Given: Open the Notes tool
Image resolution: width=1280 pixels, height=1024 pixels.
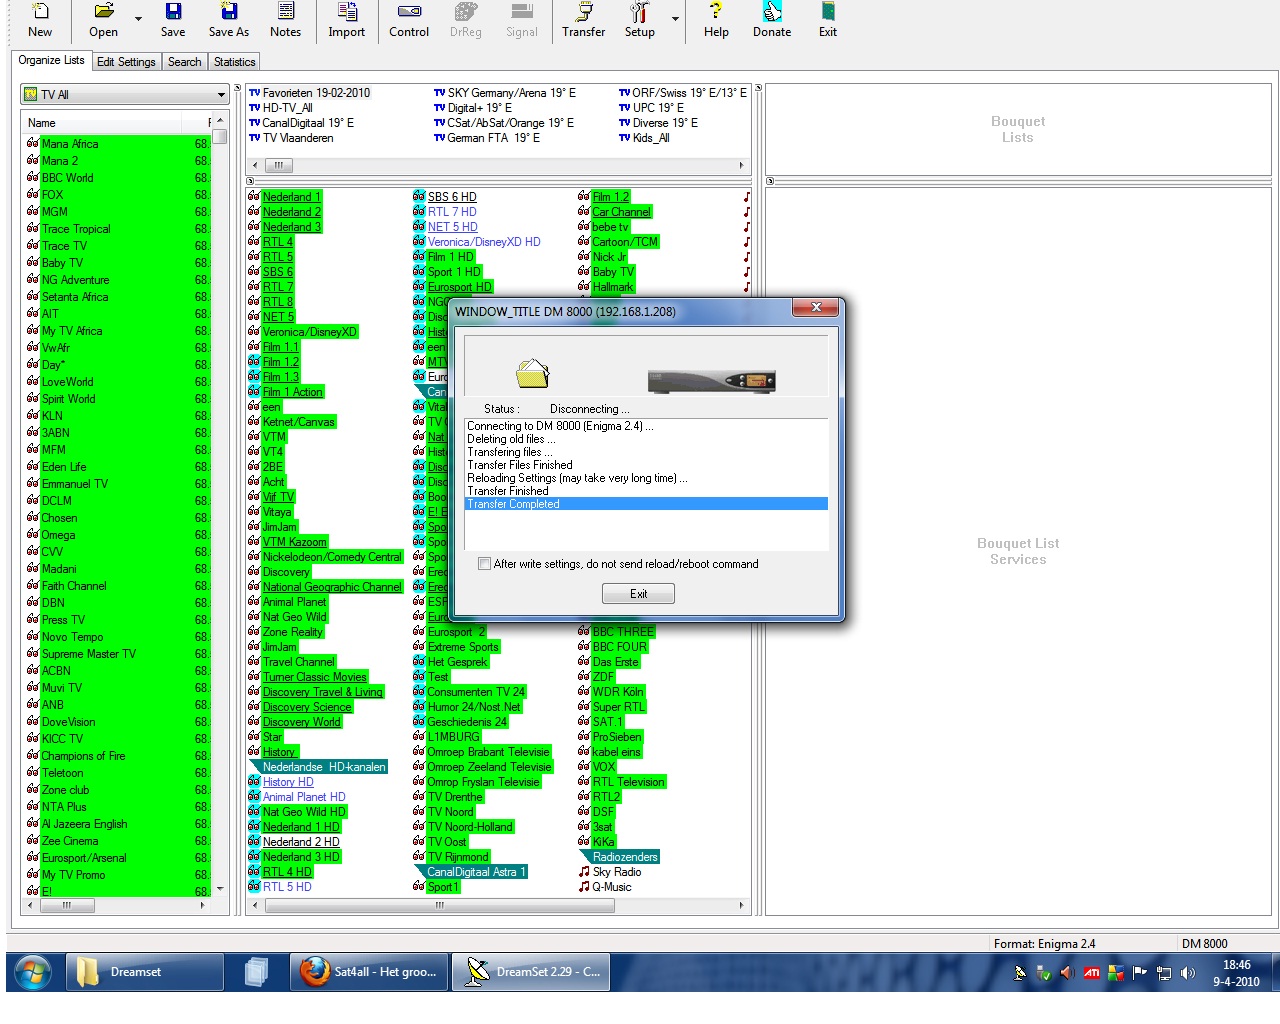Looking at the screenshot, I should 285,20.
